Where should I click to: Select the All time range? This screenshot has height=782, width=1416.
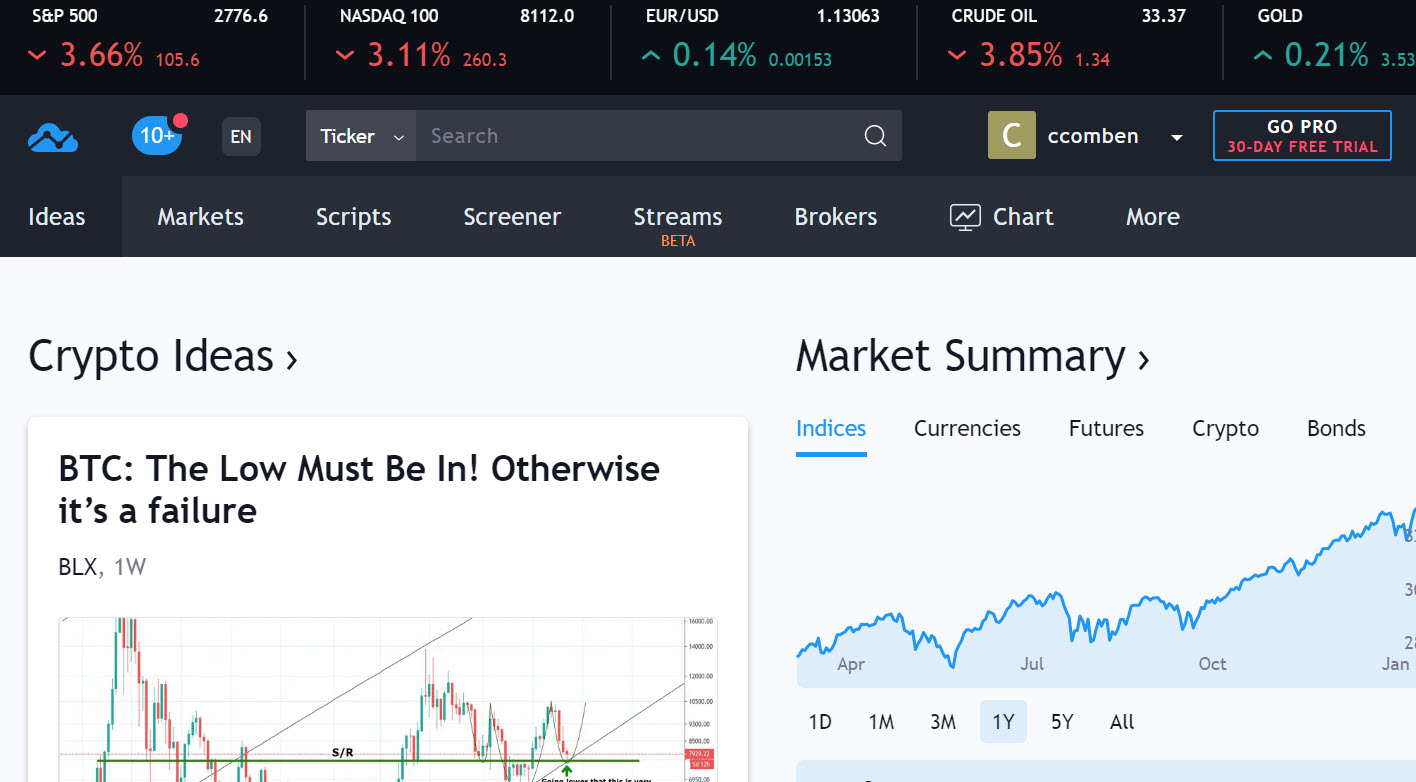pos(1121,721)
